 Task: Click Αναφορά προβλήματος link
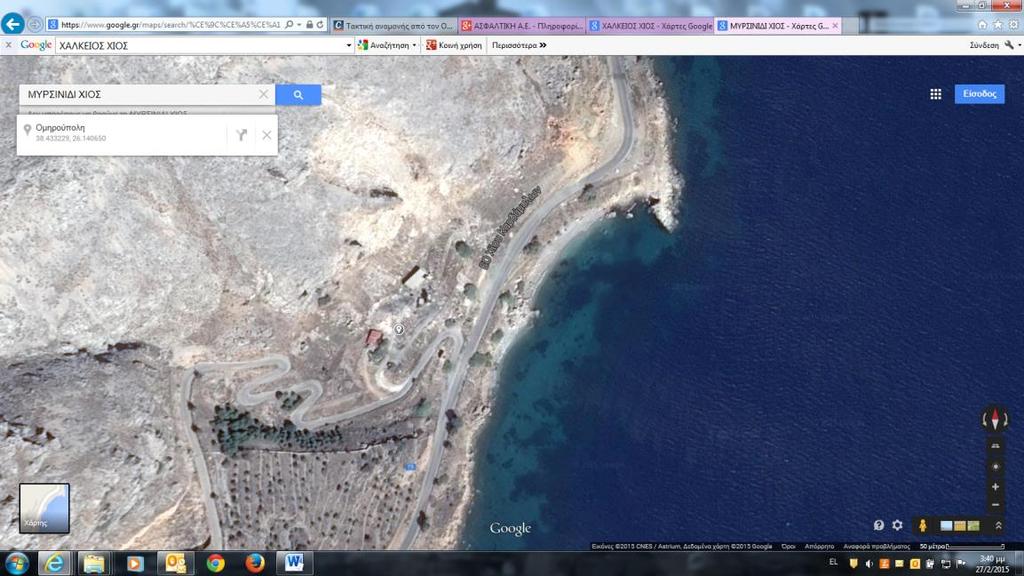tap(876, 546)
